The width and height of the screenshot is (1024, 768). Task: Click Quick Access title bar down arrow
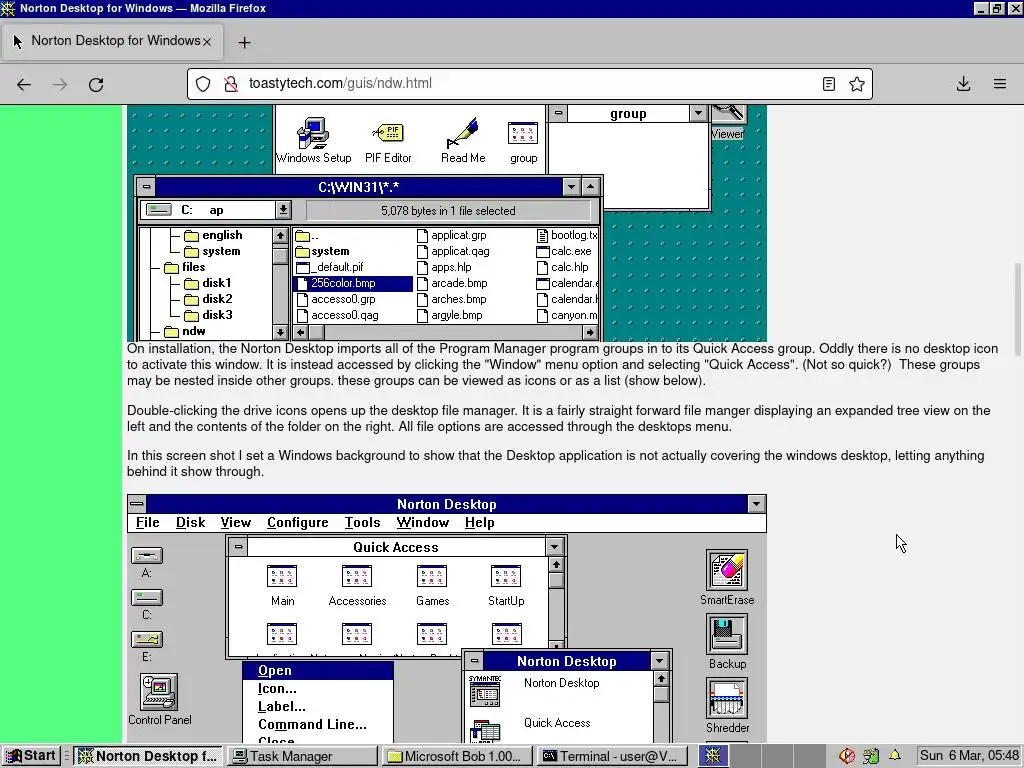(x=554, y=547)
